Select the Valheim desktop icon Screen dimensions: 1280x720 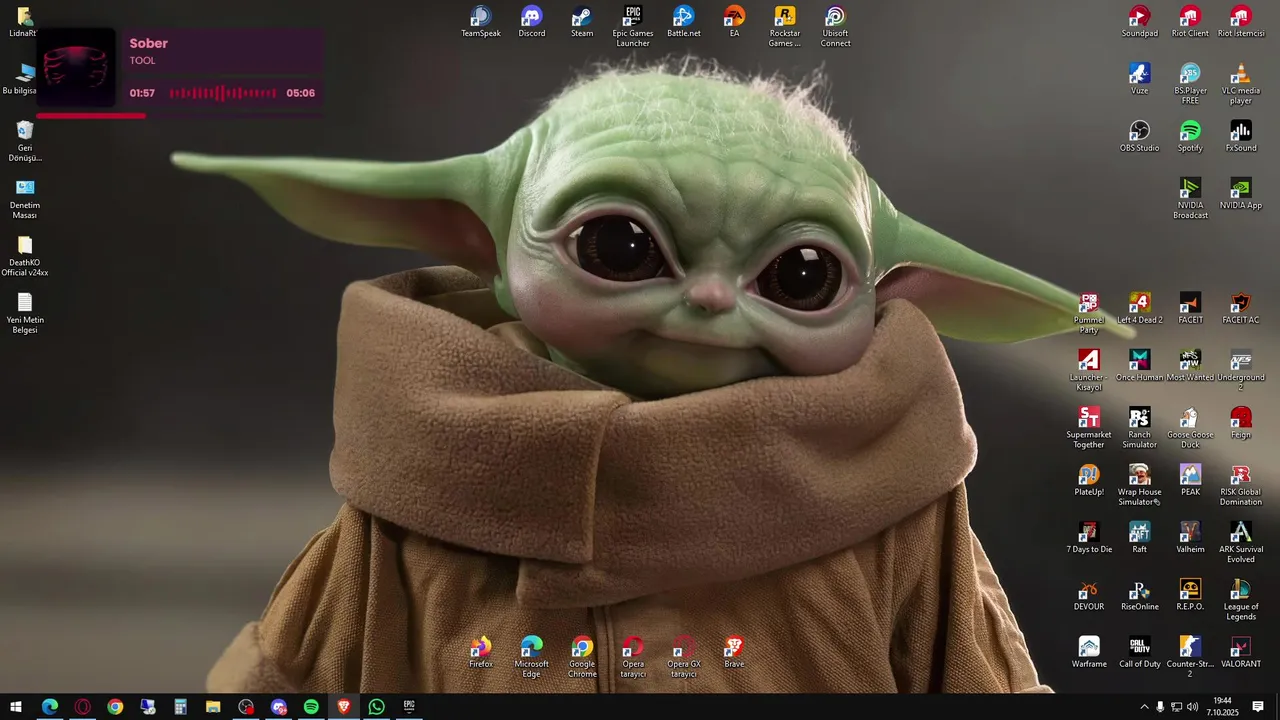1190,538
